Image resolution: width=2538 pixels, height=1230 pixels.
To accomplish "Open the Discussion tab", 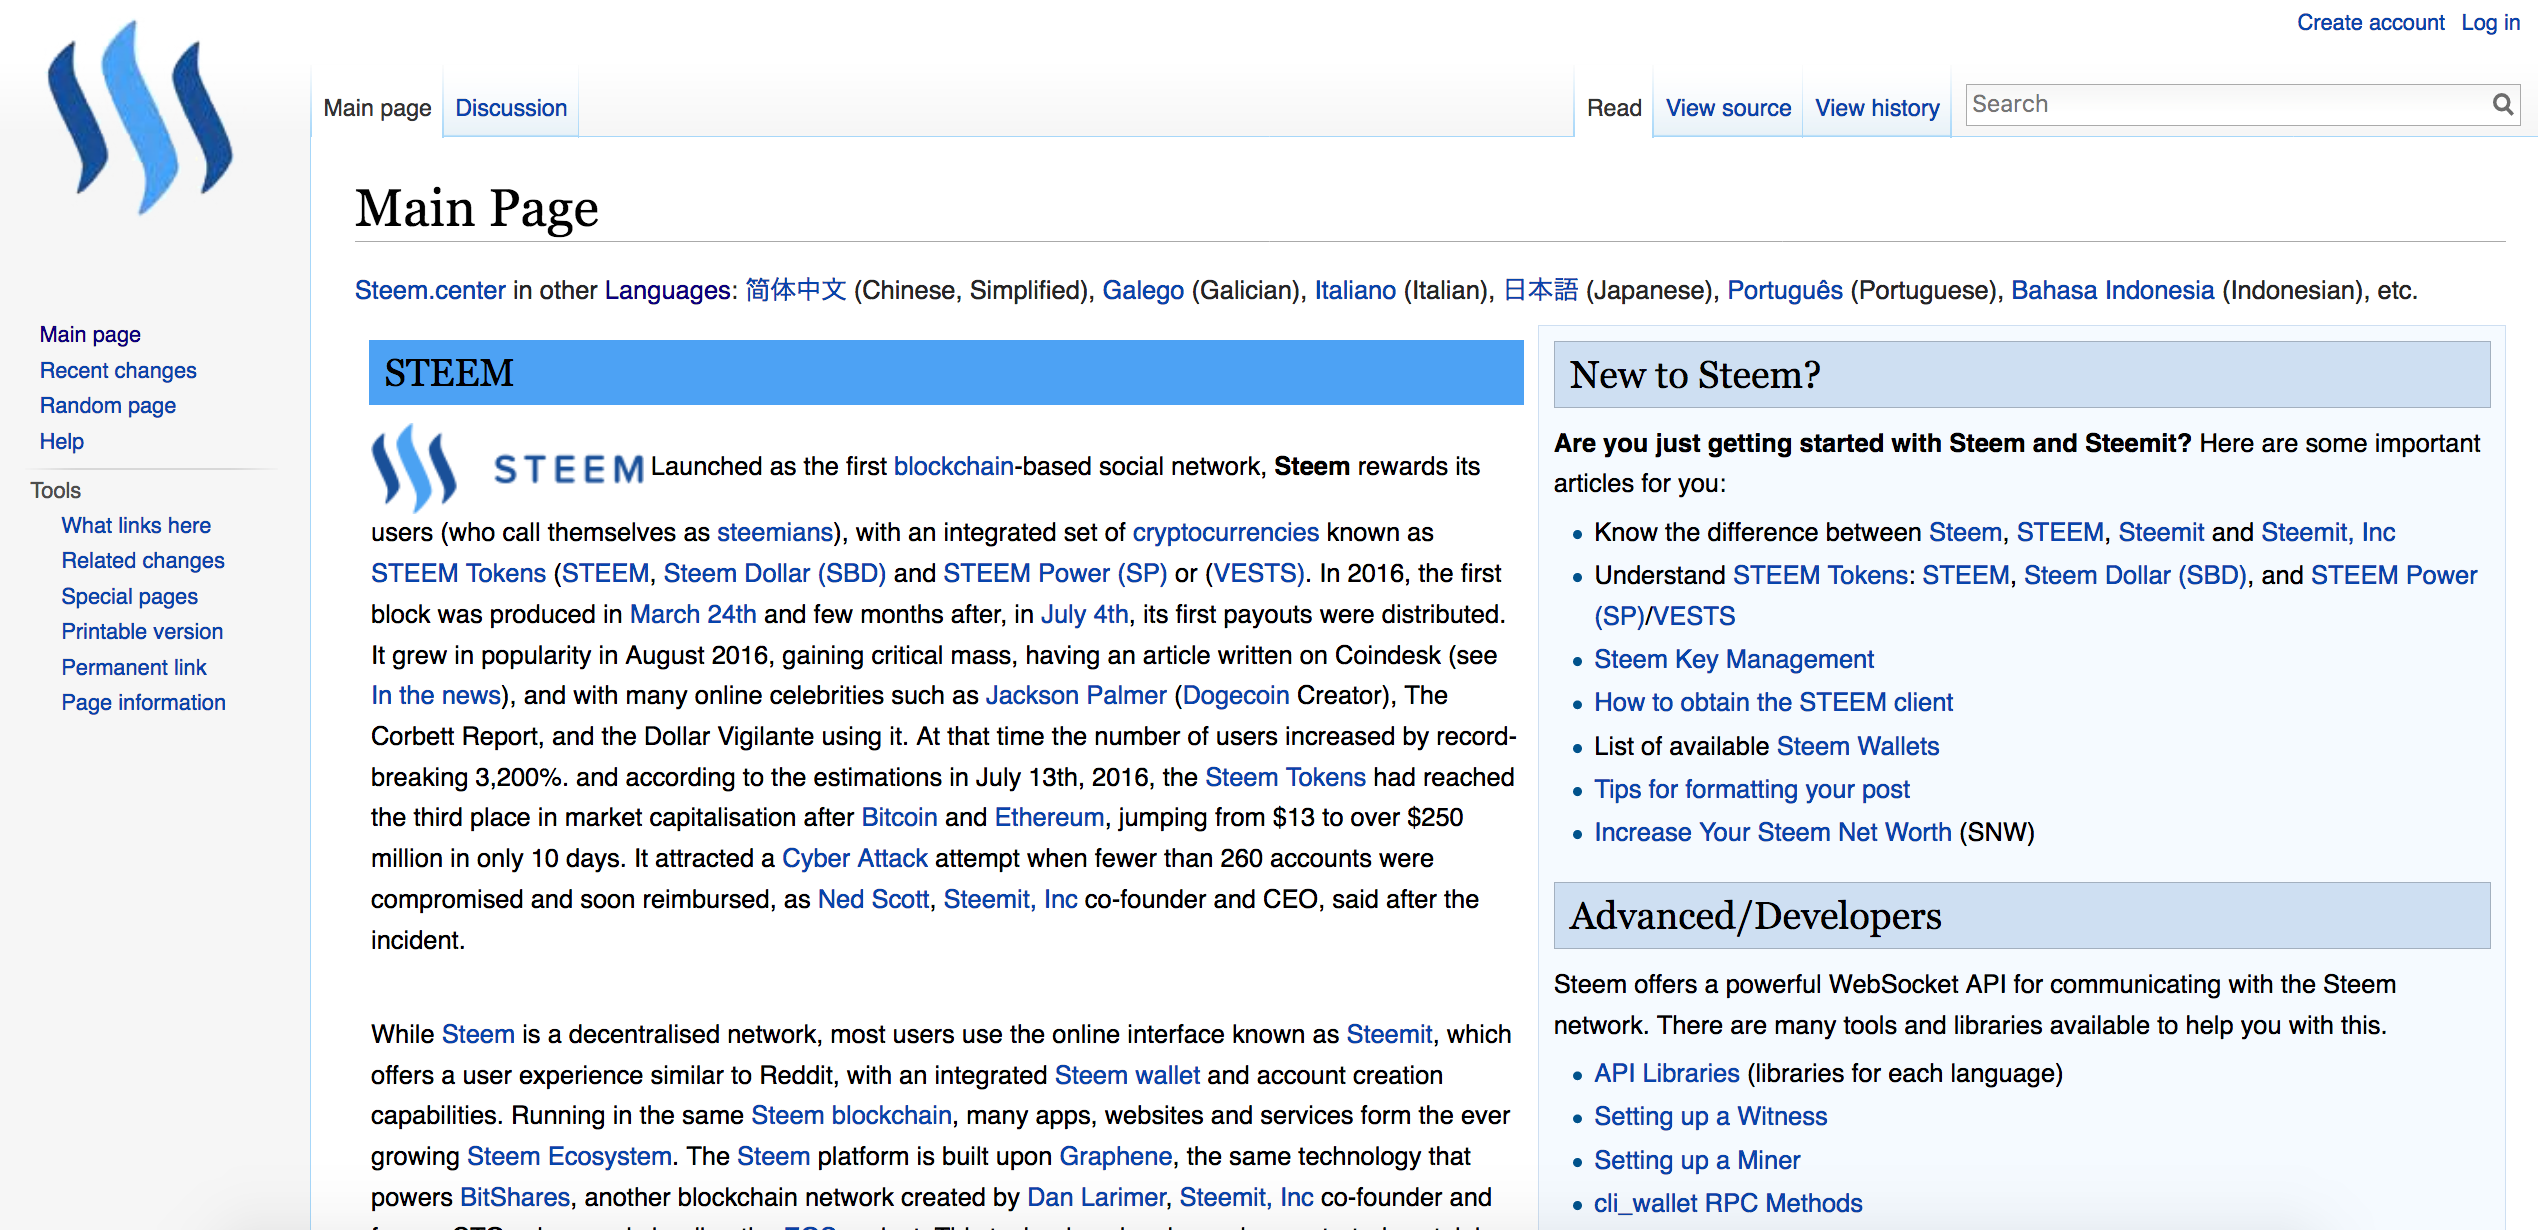I will click(x=510, y=108).
